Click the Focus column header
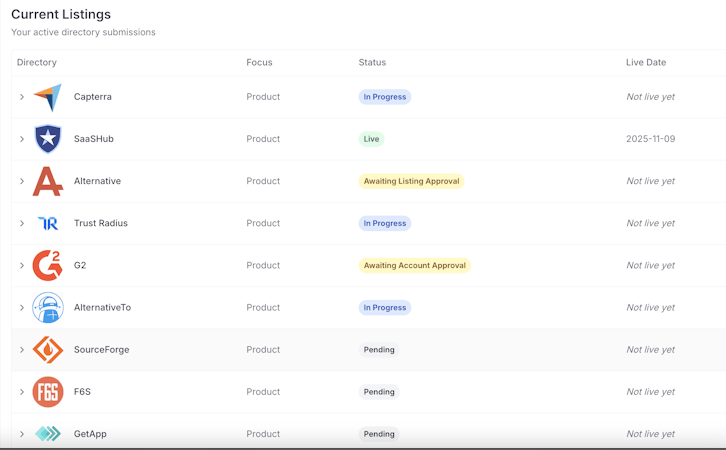Viewport: 726px width, 450px height. tap(259, 62)
